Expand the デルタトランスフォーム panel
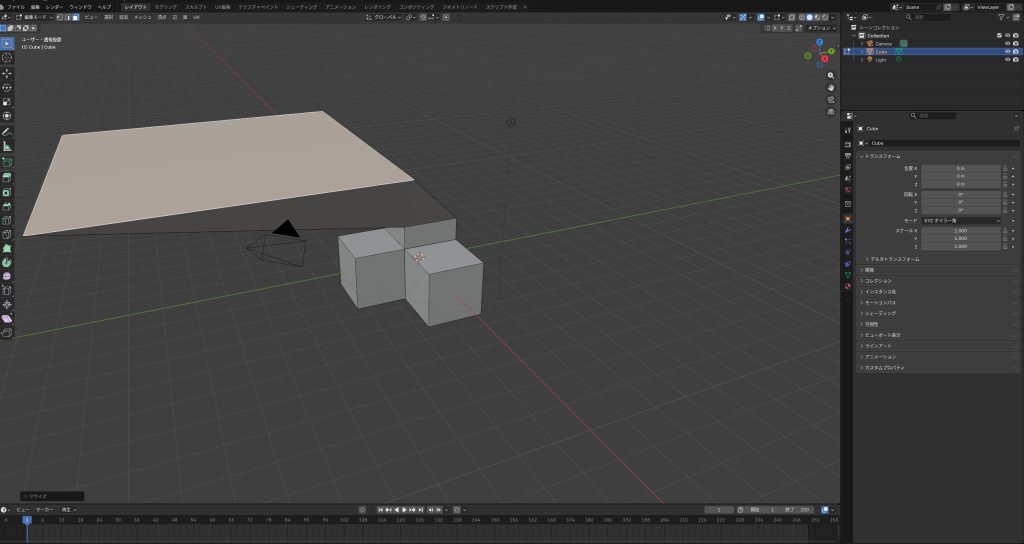Viewport: 1024px width, 544px height. click(893, 259)
